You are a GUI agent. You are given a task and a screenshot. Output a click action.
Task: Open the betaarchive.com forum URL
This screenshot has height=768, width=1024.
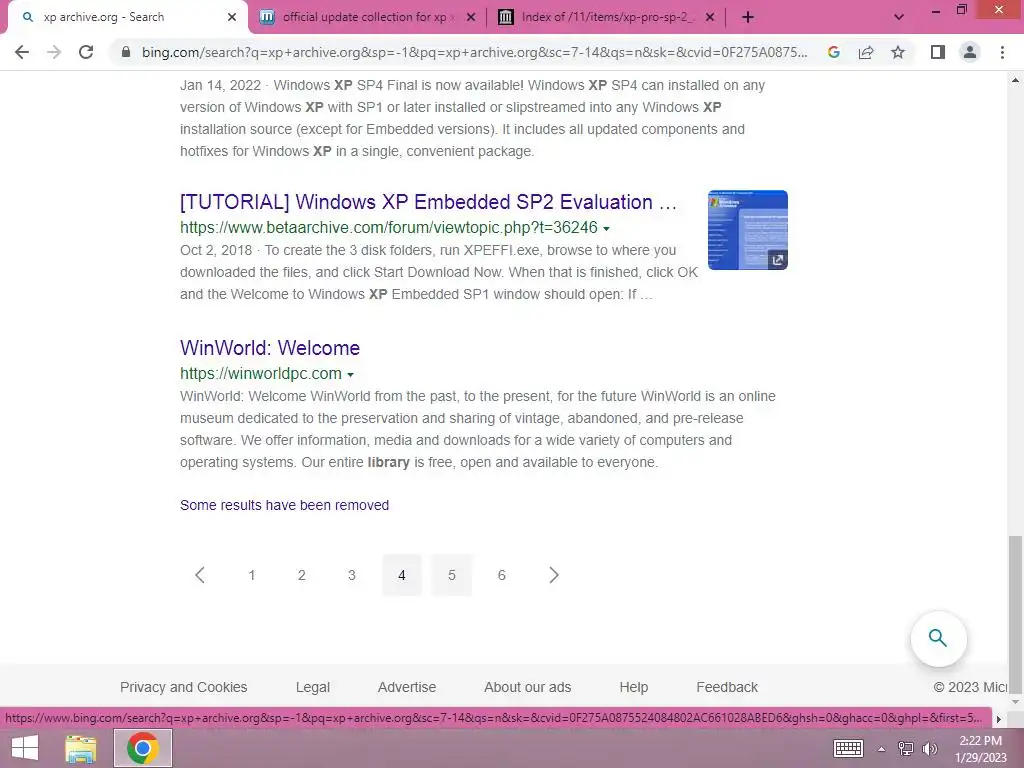click(x=389, y=227)
